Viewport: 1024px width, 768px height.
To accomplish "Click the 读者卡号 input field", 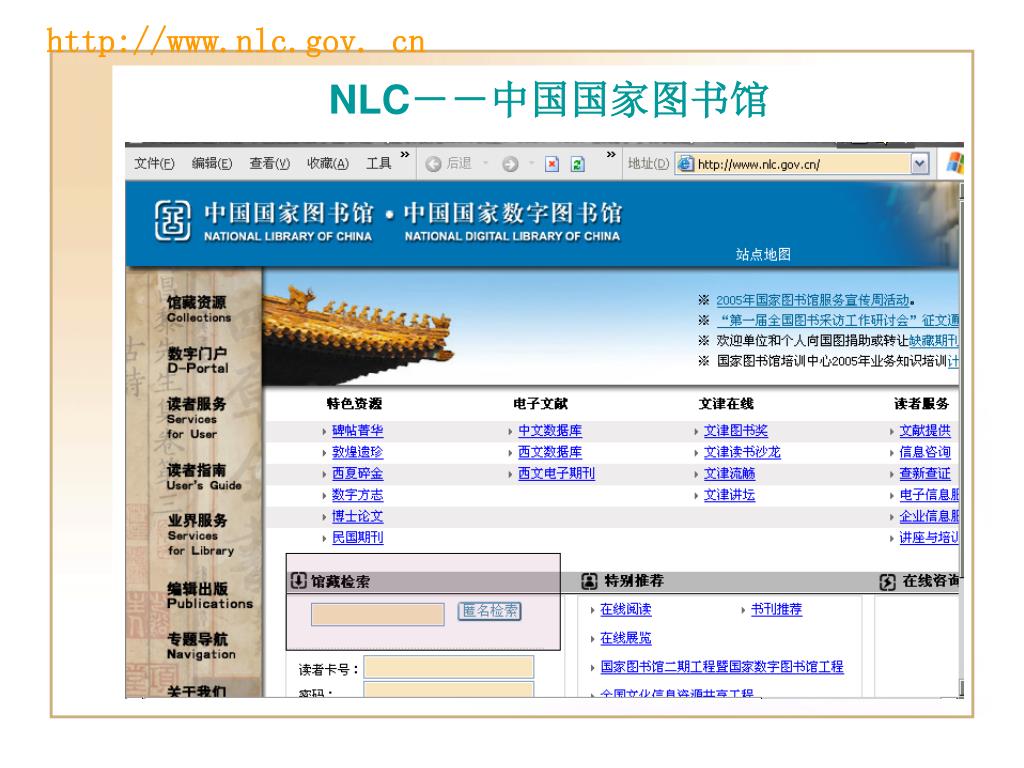I will pyautogui.click(x=449, y=667).
